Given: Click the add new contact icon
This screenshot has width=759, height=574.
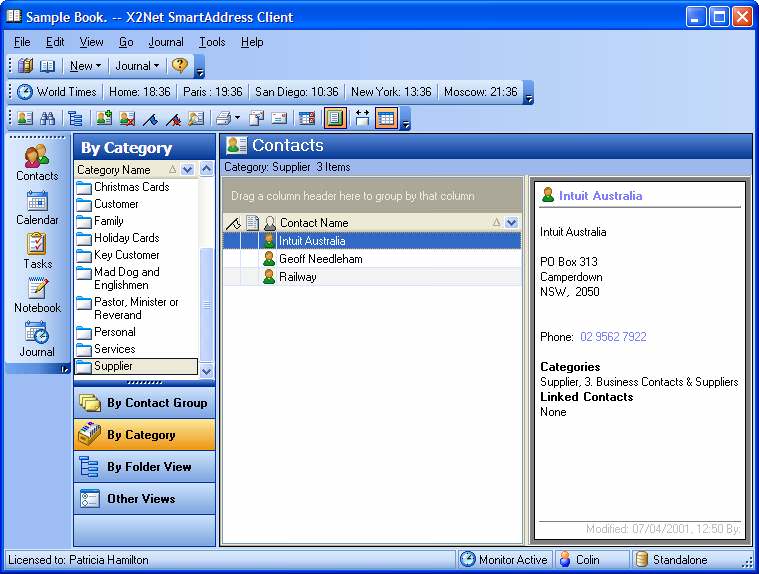Looking at the screenshot, I should (104, 118).
